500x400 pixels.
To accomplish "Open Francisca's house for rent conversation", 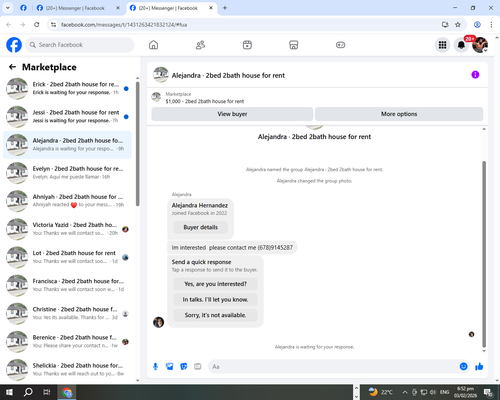I will click(x=67, y=285).
